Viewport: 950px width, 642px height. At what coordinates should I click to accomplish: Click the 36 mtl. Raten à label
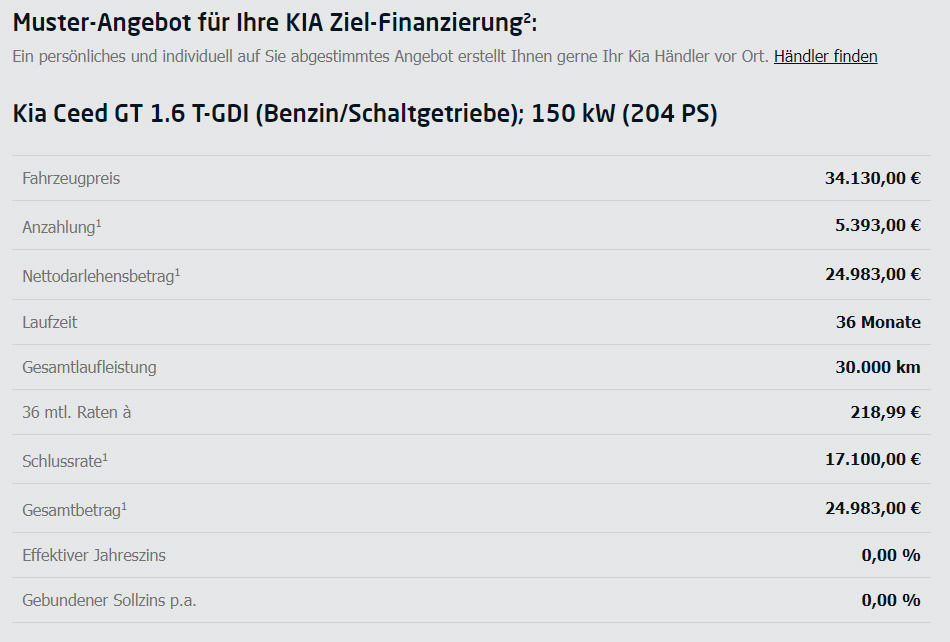(76, 412)
